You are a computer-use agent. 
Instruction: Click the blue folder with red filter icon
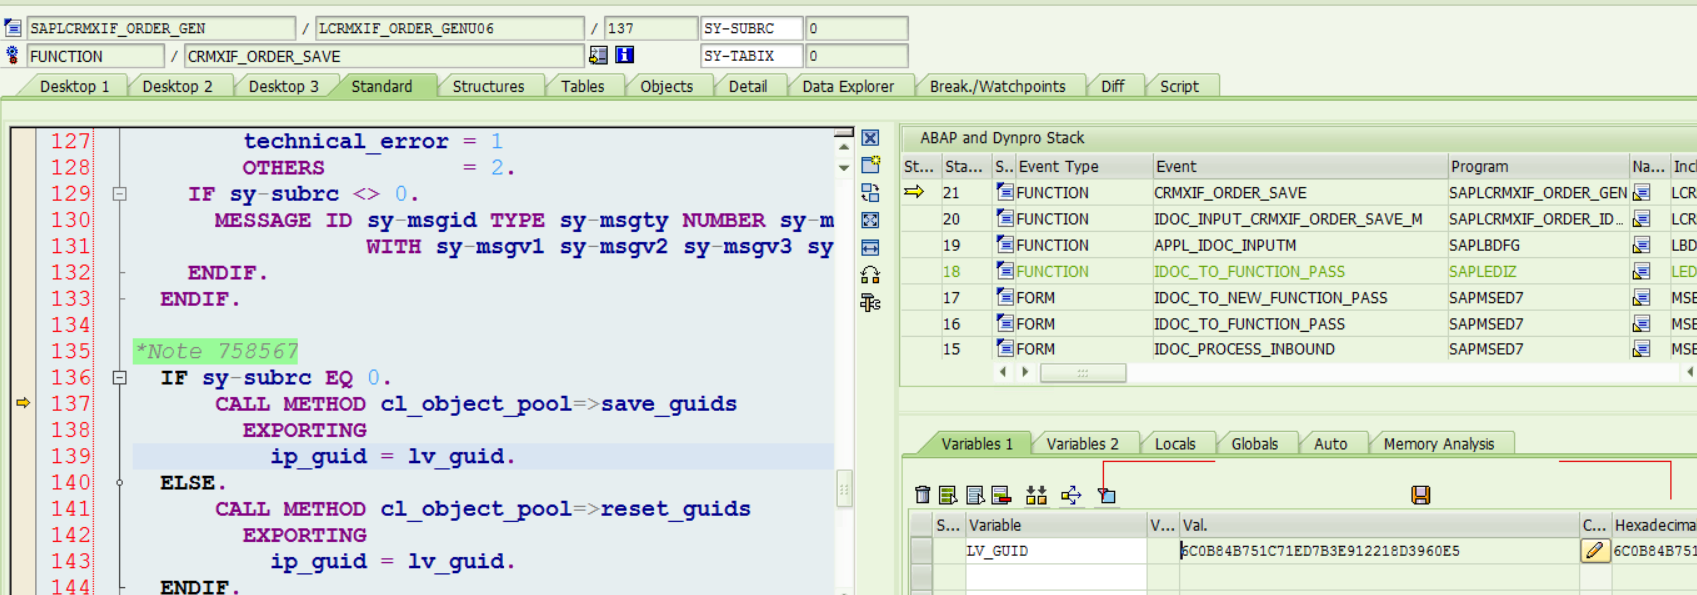[x=1106, y=495]
